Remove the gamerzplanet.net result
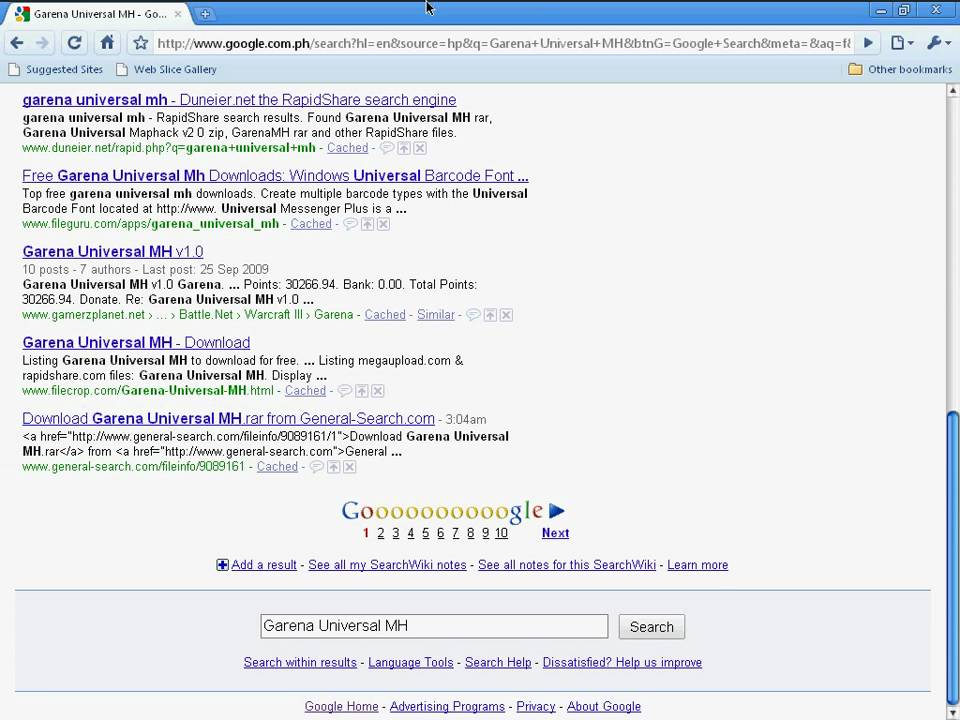Image resolution: width=960 pixels, height=720 pixels. pyautogui.click(x=506, y=315)
